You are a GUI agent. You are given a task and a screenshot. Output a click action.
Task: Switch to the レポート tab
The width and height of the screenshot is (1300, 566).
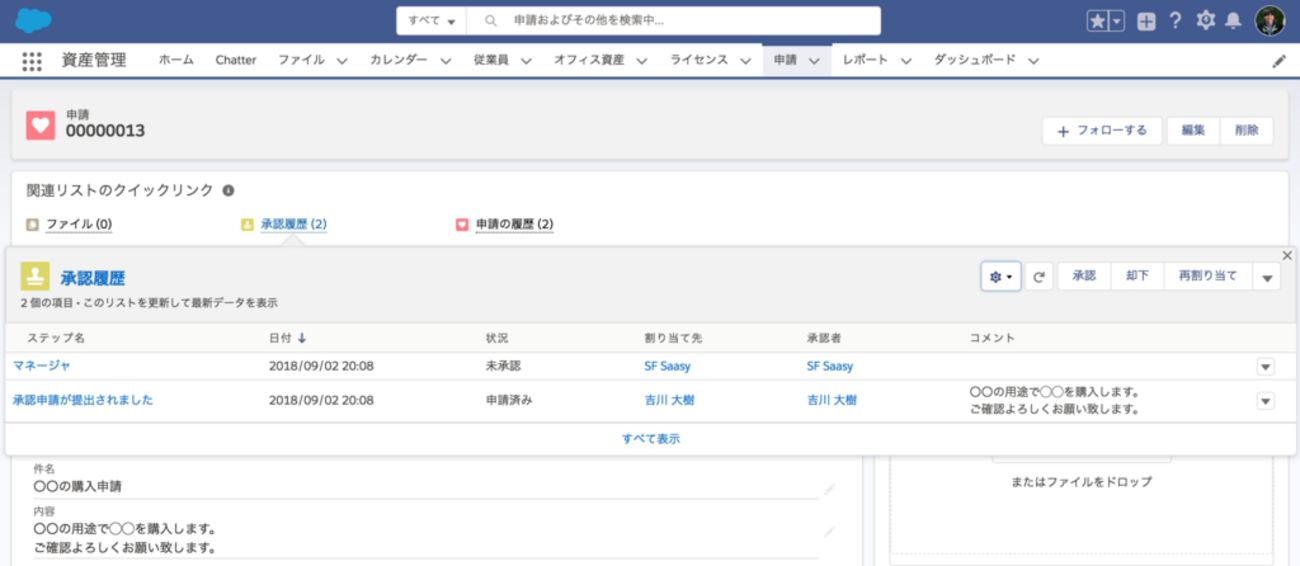pos(865,60)
